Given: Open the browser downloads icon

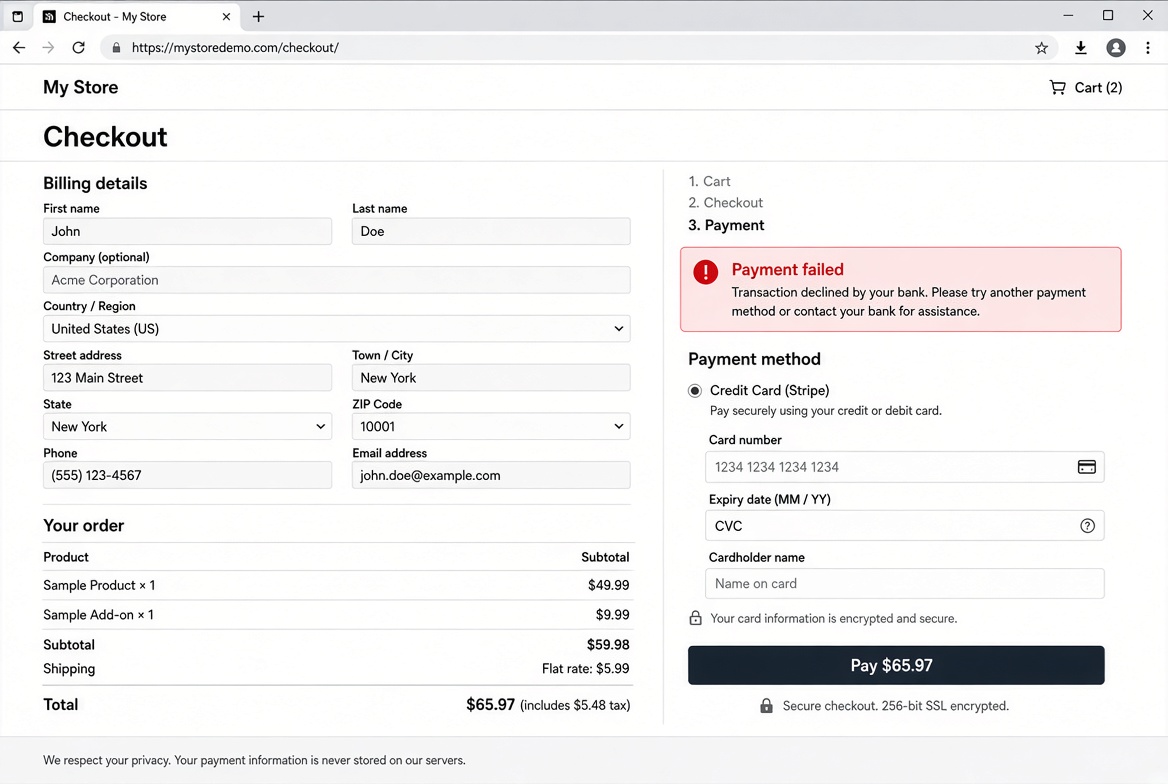Looking at the screenshot, I should coord(1081,48).
